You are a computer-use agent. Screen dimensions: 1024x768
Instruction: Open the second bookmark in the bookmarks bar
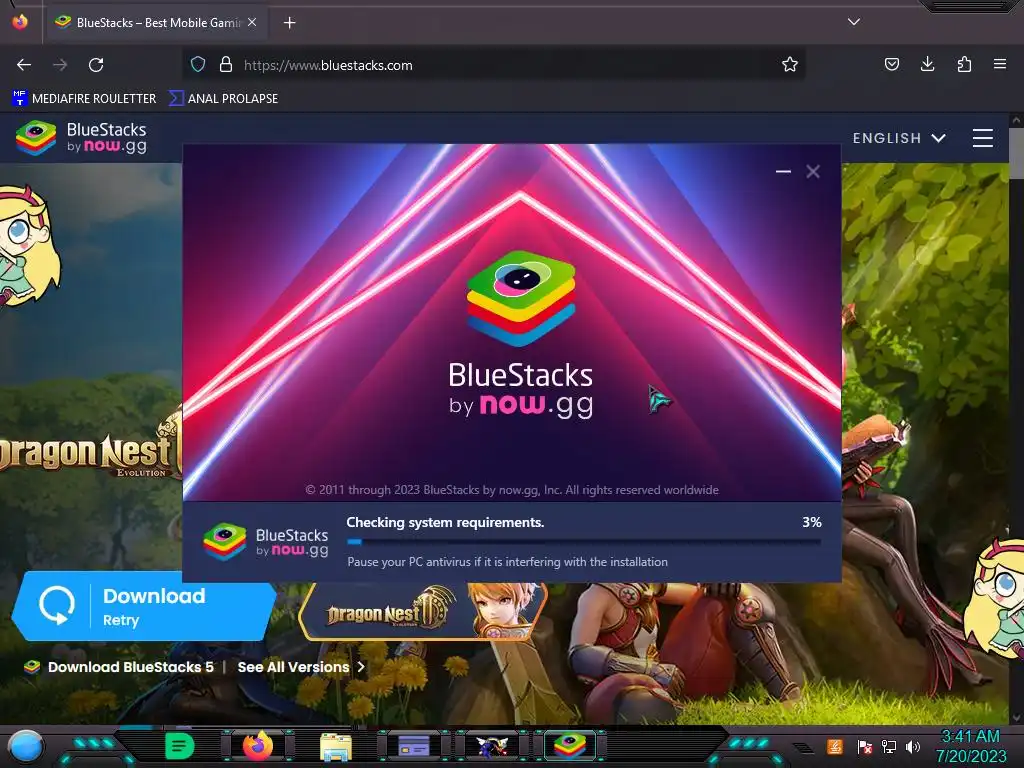click(x=224, y=99)
